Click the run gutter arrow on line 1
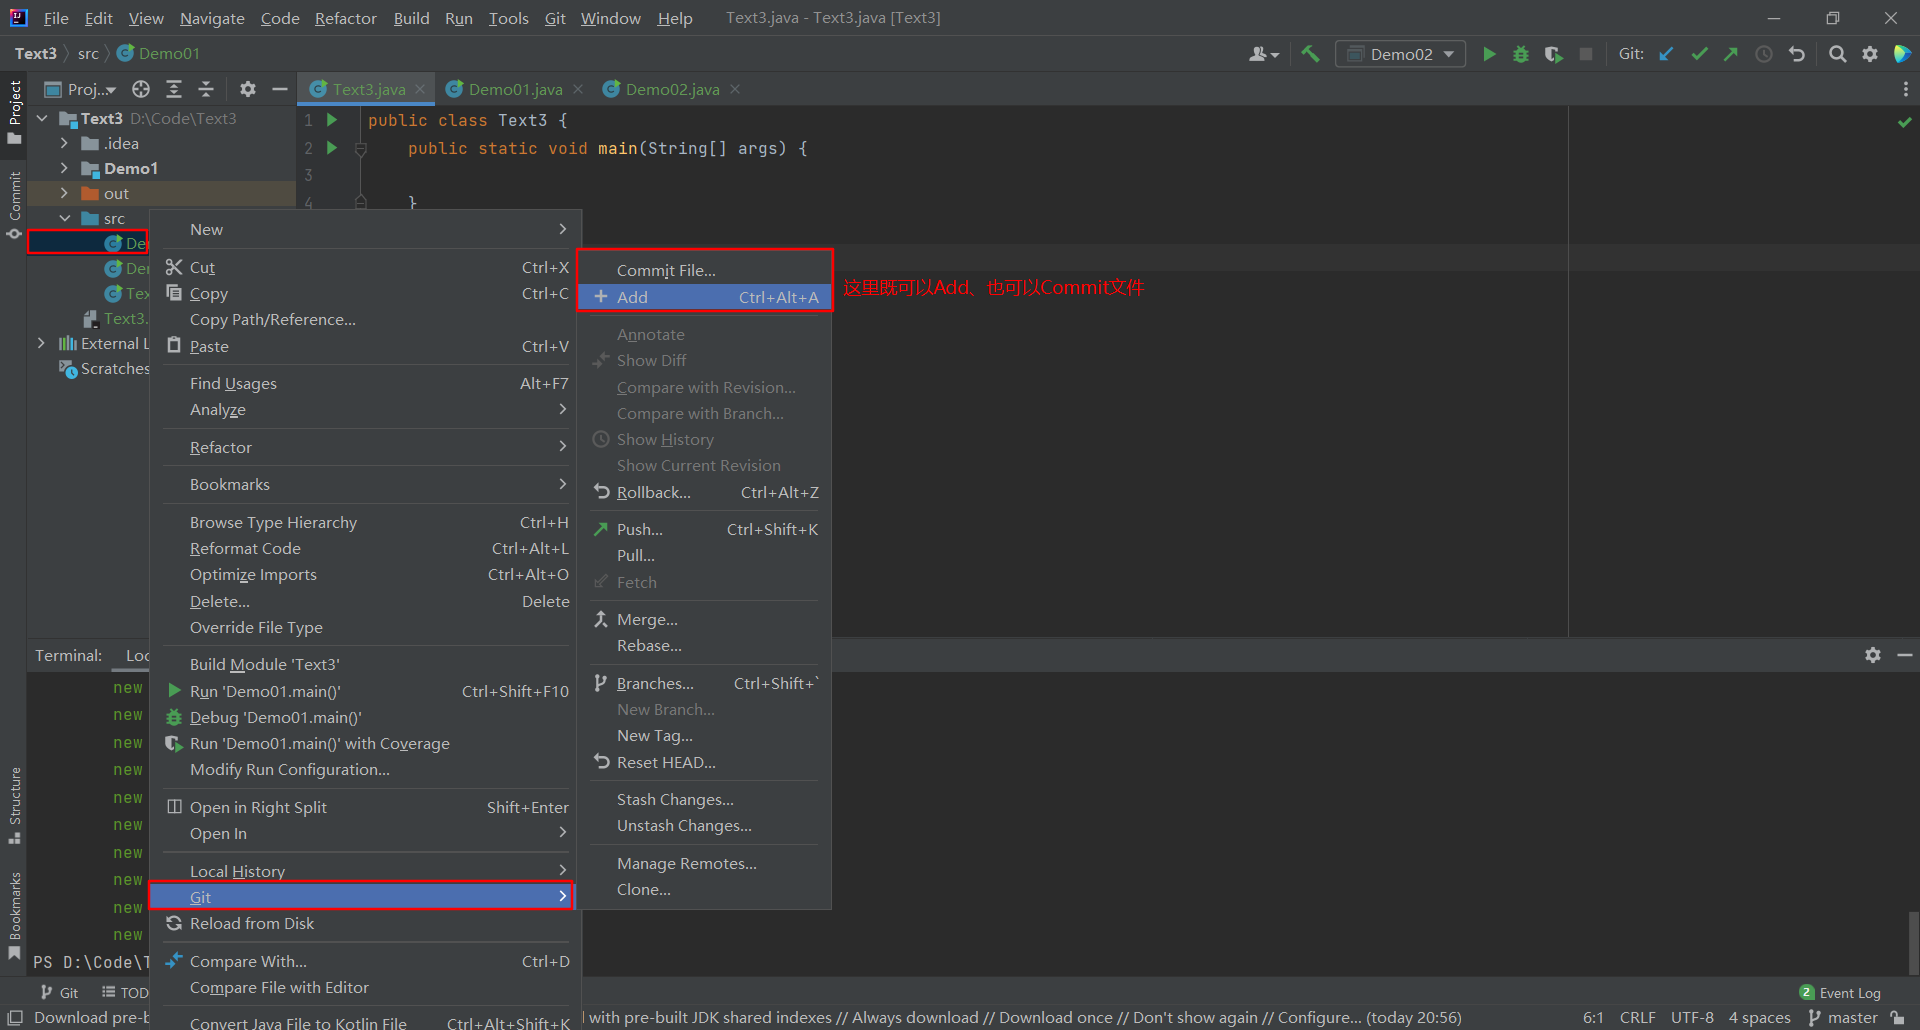 [x=332, y=120]
